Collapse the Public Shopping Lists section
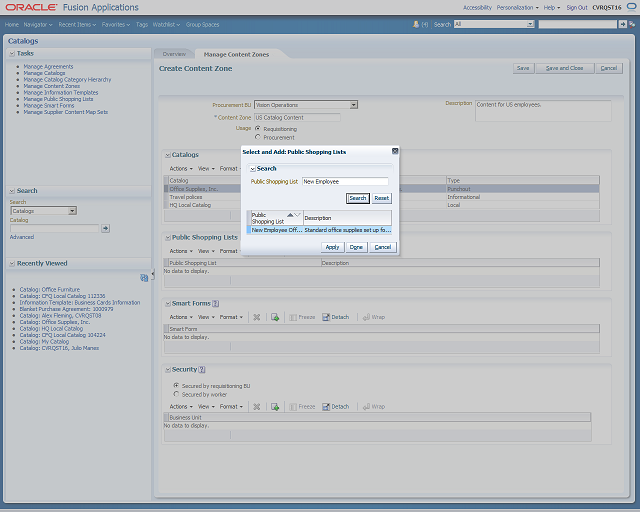 pyautogui.click(x=168, y=237)
